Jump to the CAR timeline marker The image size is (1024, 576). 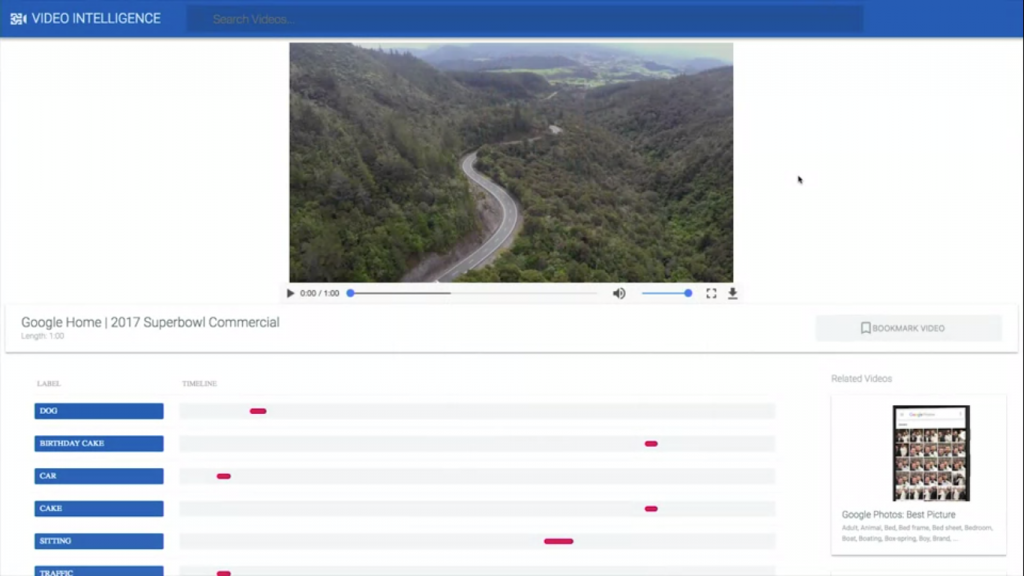223,476
